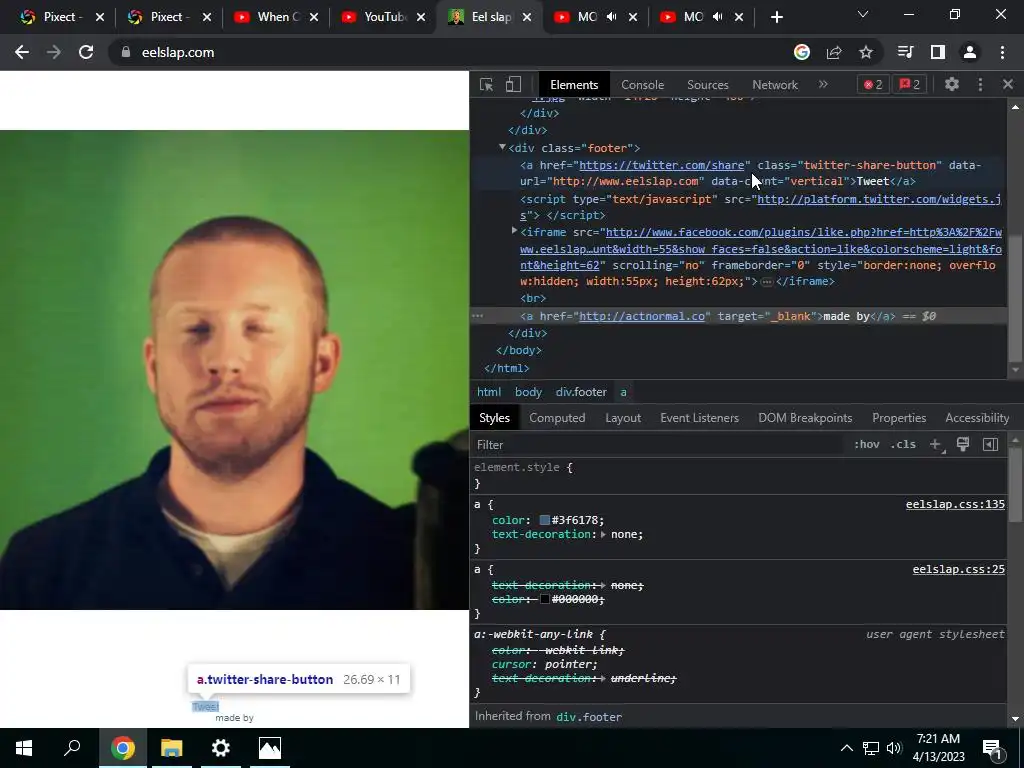Screen dimensions: 1024x768
Task: Reload the eelslap.com page
Action: (86, 52)
